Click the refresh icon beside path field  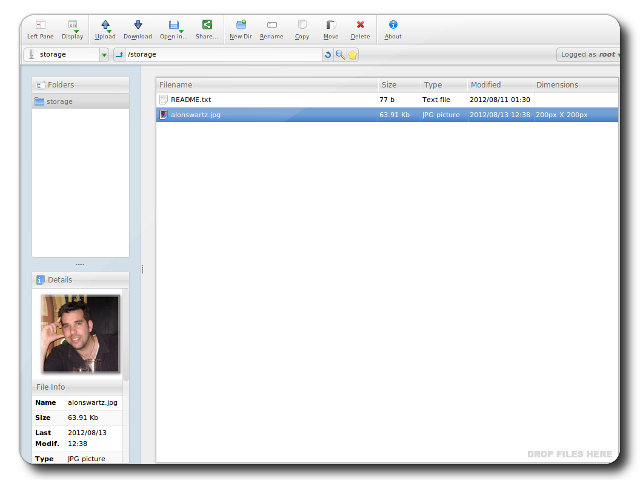[x=328, y=55]
